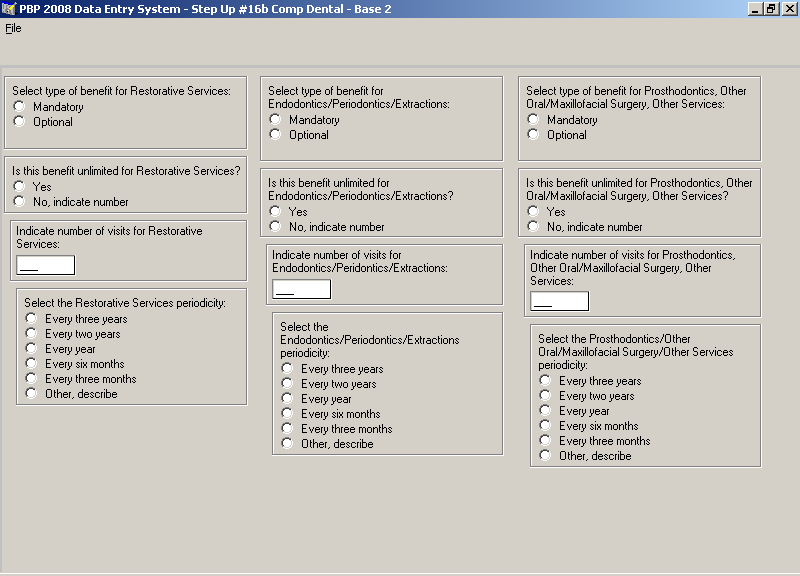
Task: Close the PBP 2008 Data Entry System window
Action: coord(789,9)
